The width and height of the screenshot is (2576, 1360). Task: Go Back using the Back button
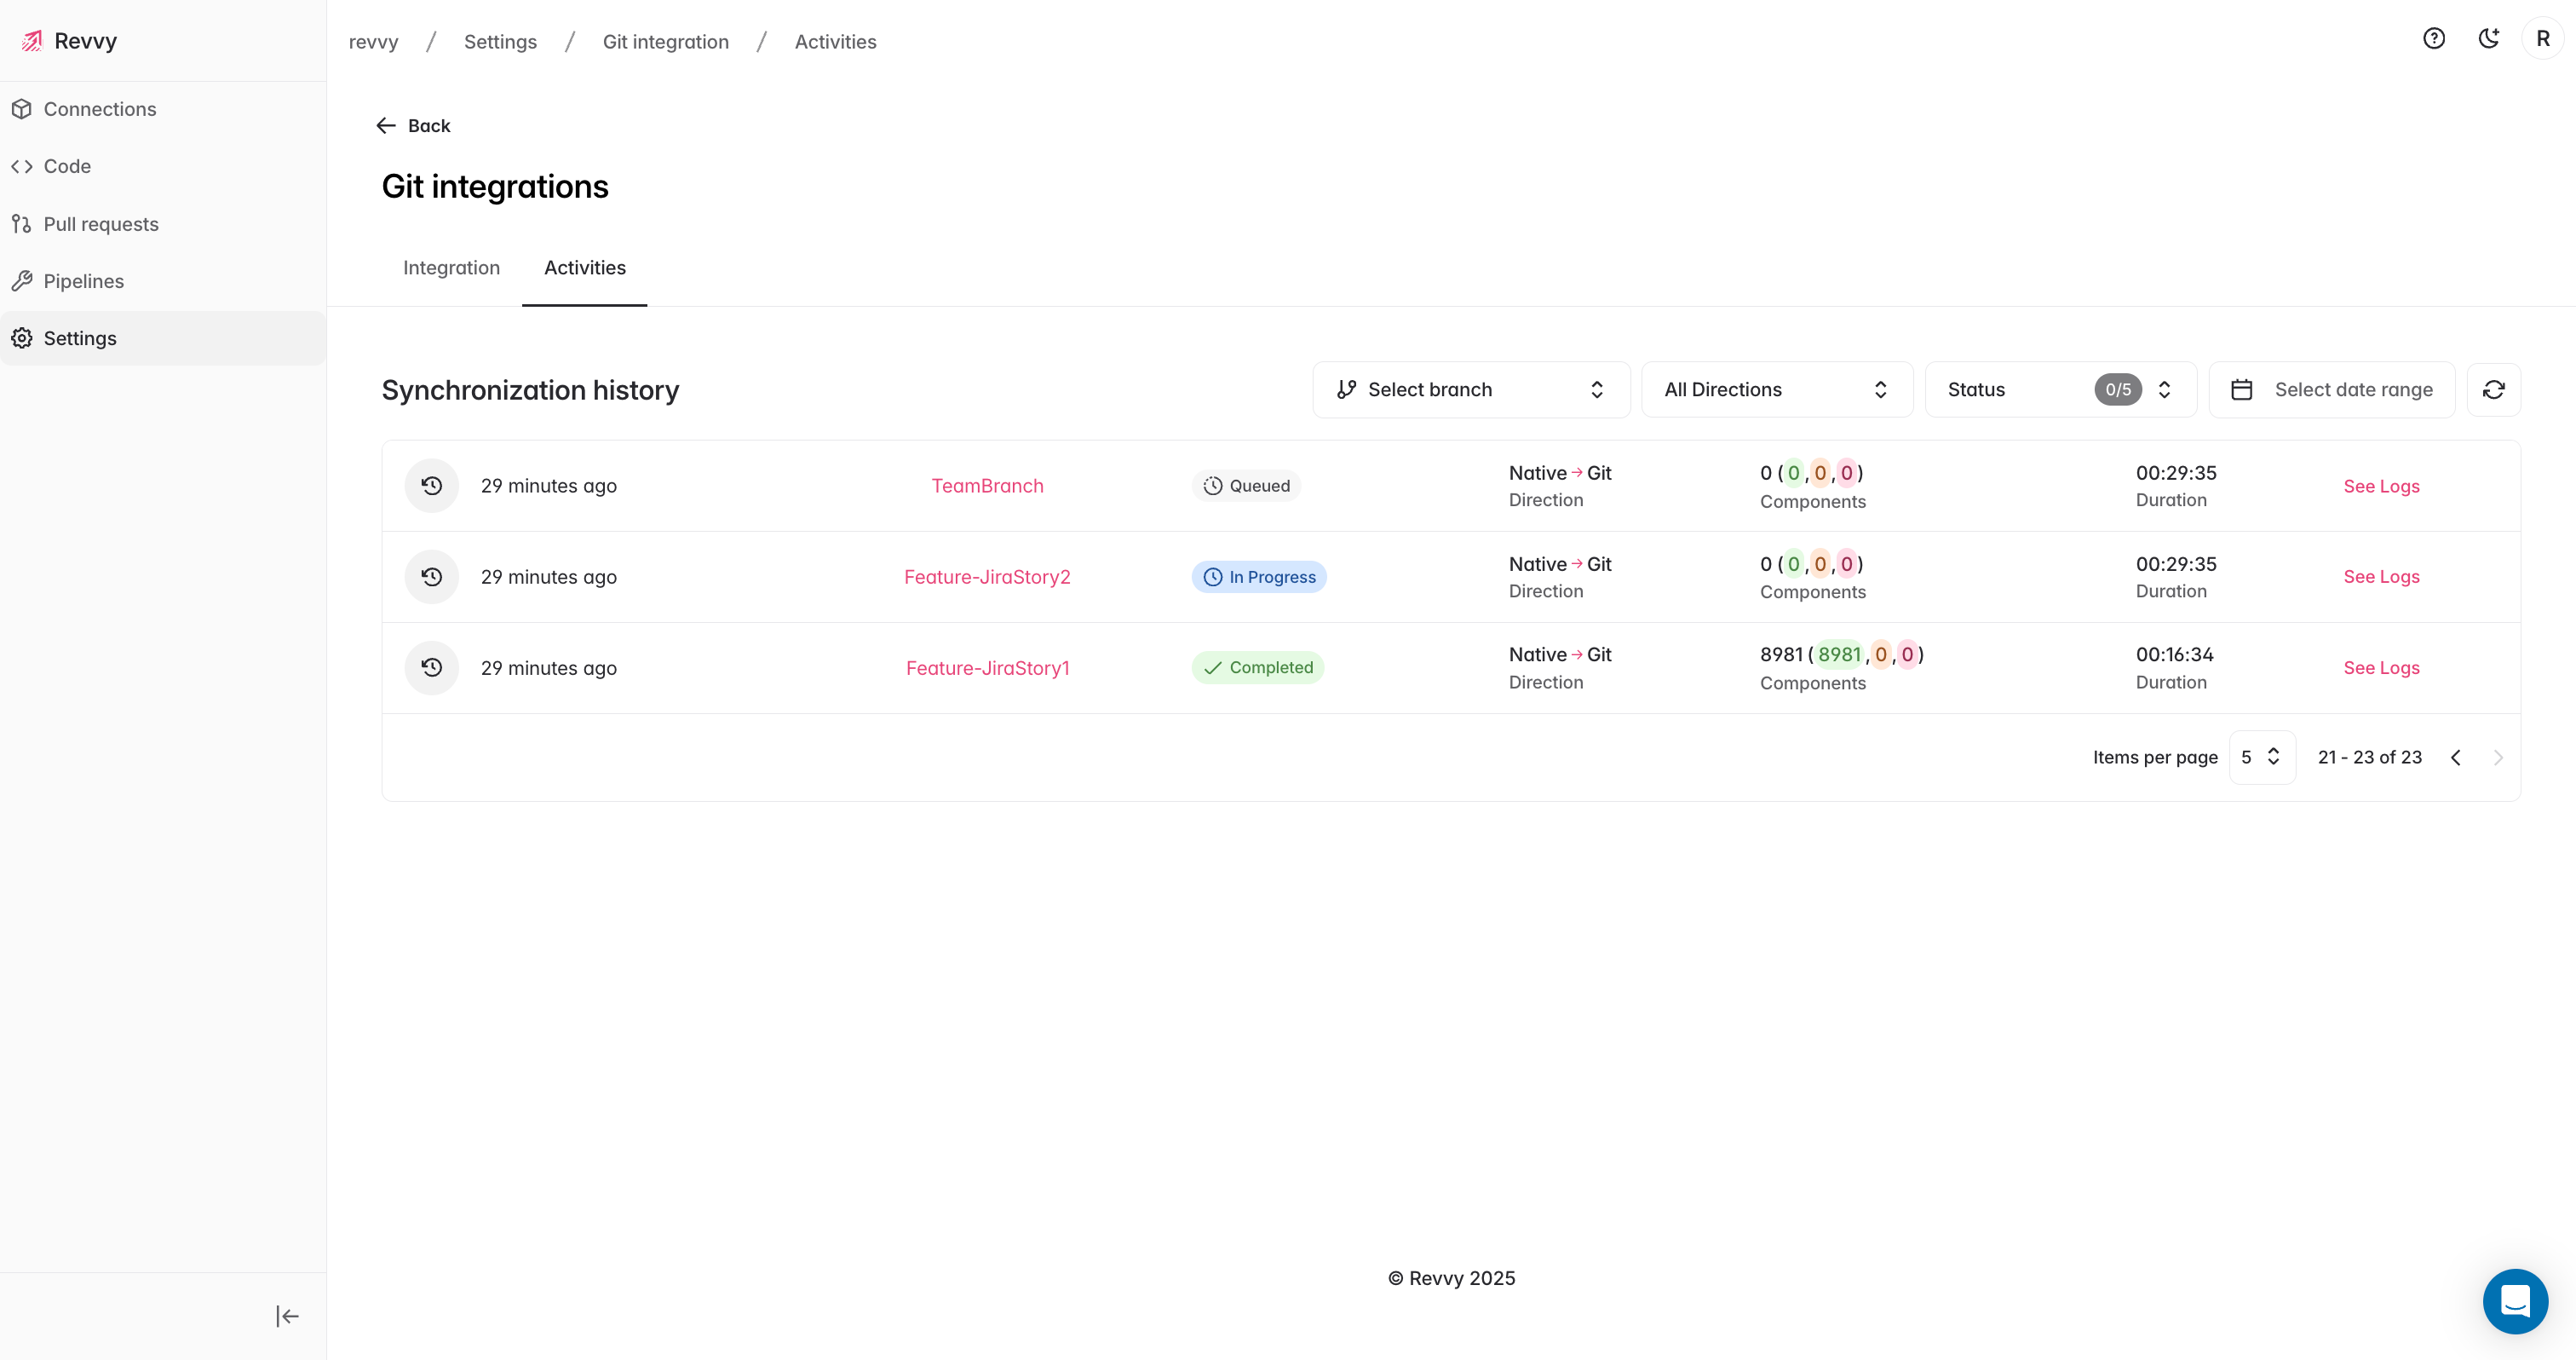point(413,125)
